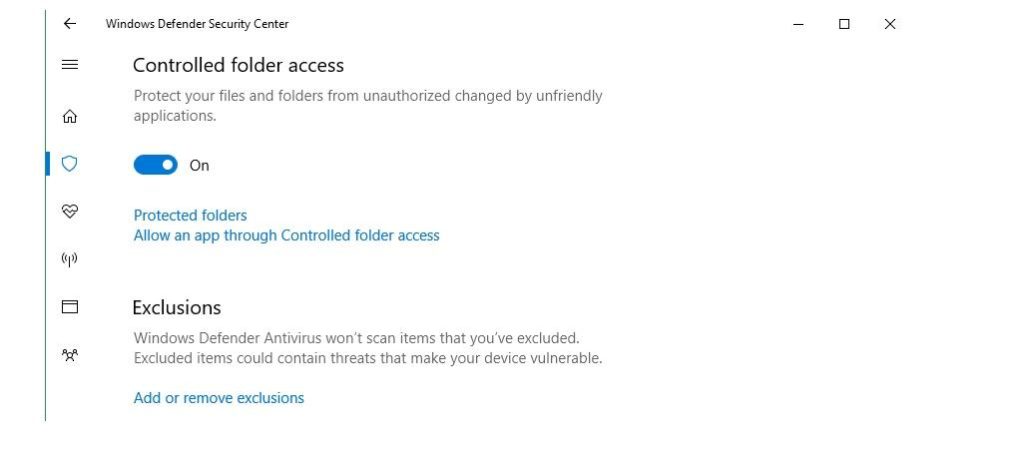This screenshot has height=452, width=1024.
Task: Minimize the Security Center window
Action: [x=798, y=24]
